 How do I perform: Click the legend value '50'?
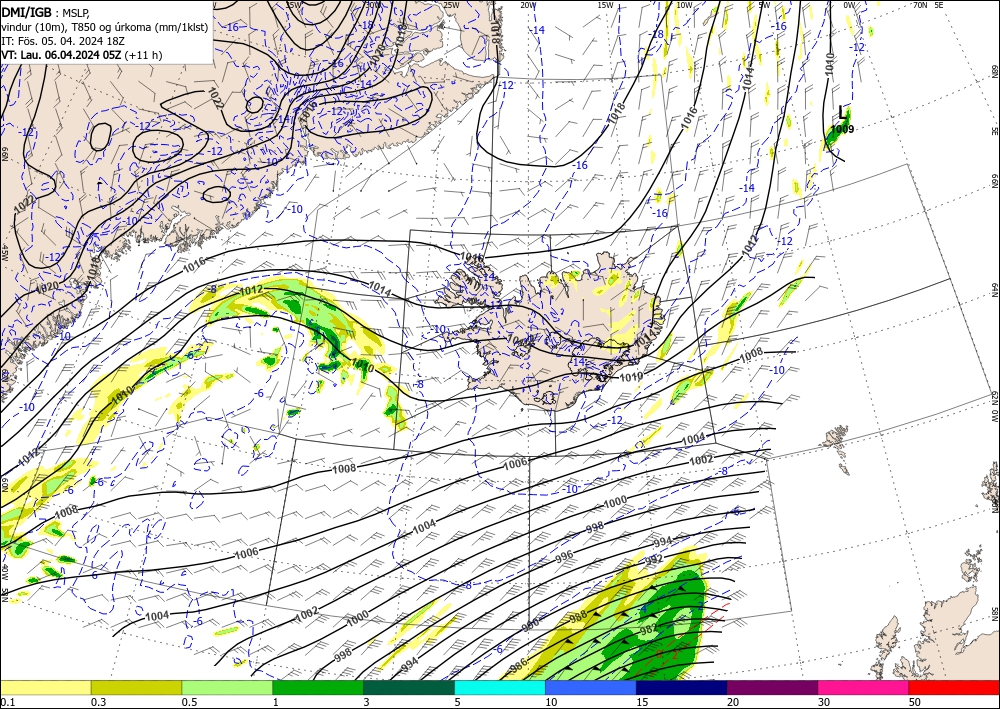(x=914, y=702)
